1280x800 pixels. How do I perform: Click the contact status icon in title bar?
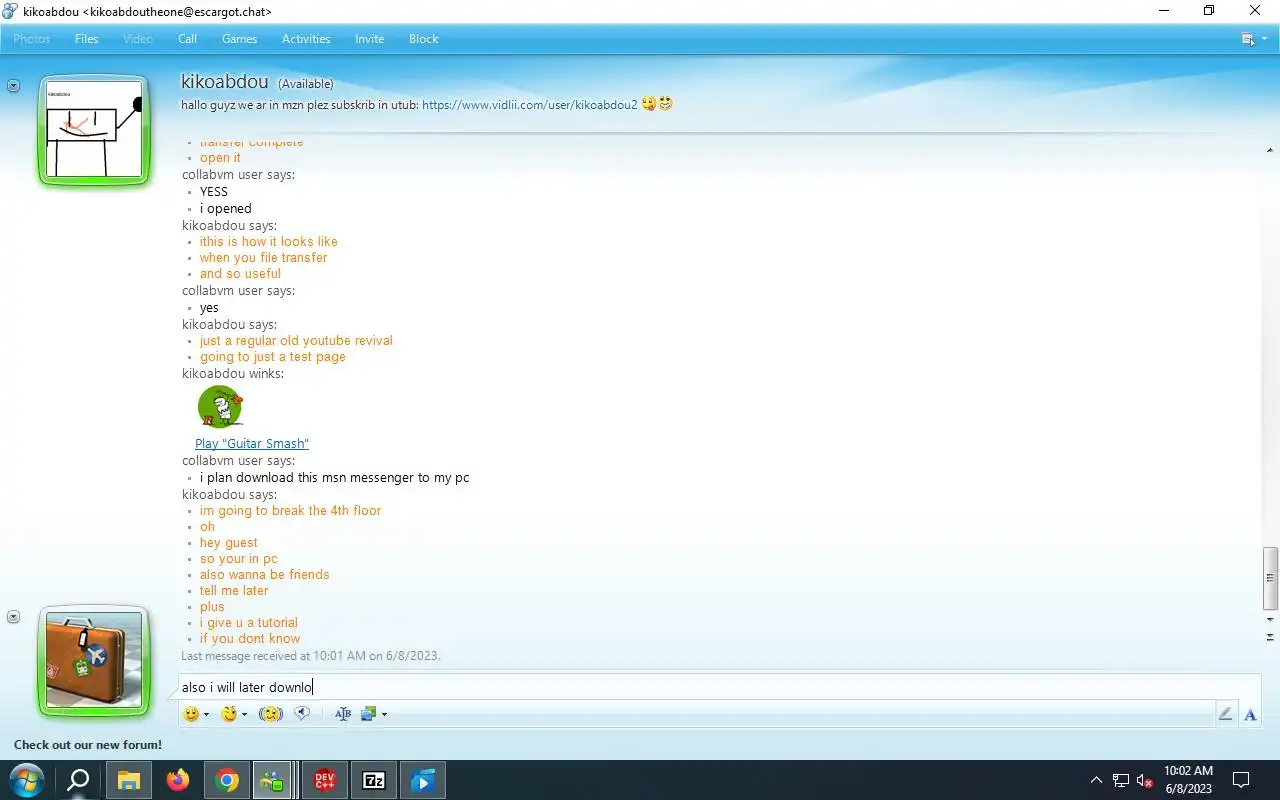(10, 12)
